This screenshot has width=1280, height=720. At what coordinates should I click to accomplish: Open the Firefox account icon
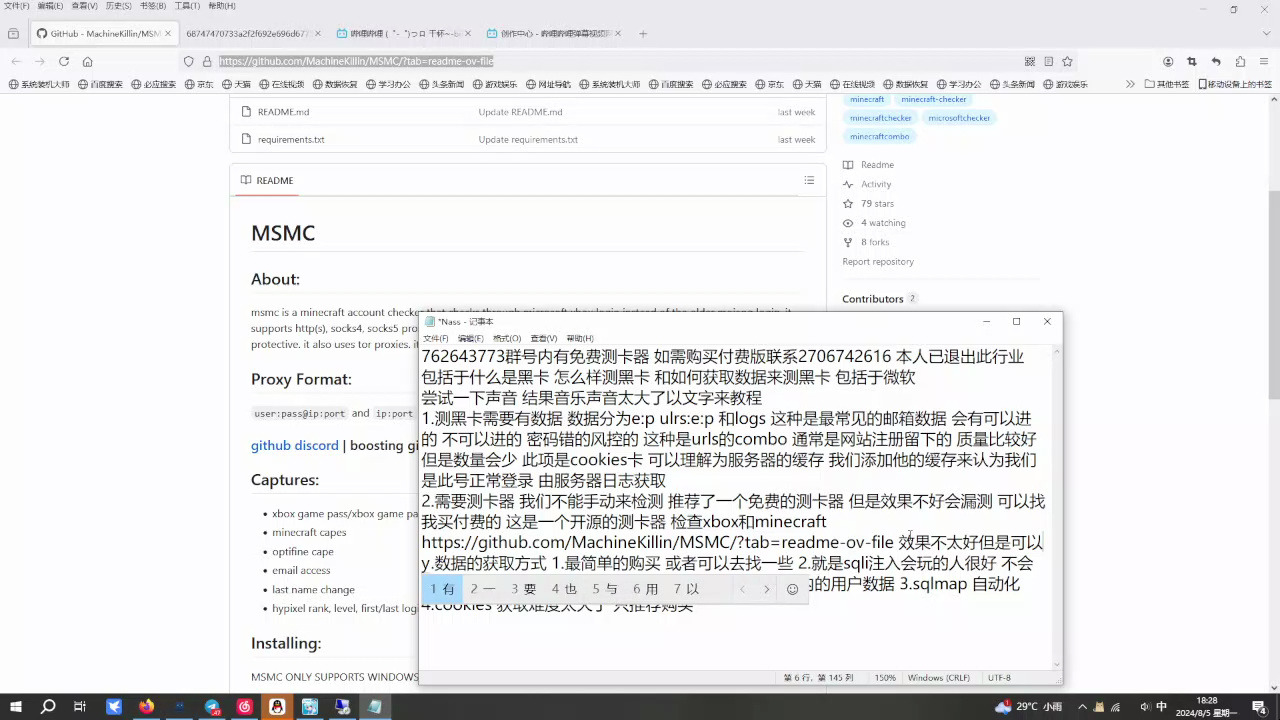coord(1168,61)
